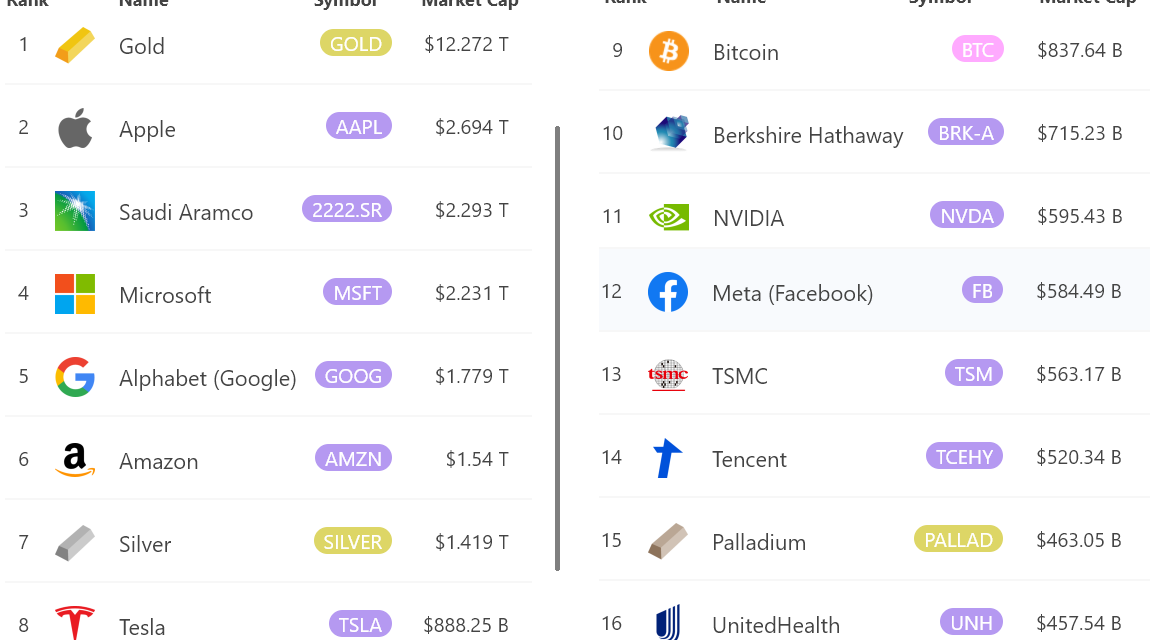The height and width of the screenshot is (640, 1150).
Task: Select the Saudi Aramco logo
Action: point(74,210)
